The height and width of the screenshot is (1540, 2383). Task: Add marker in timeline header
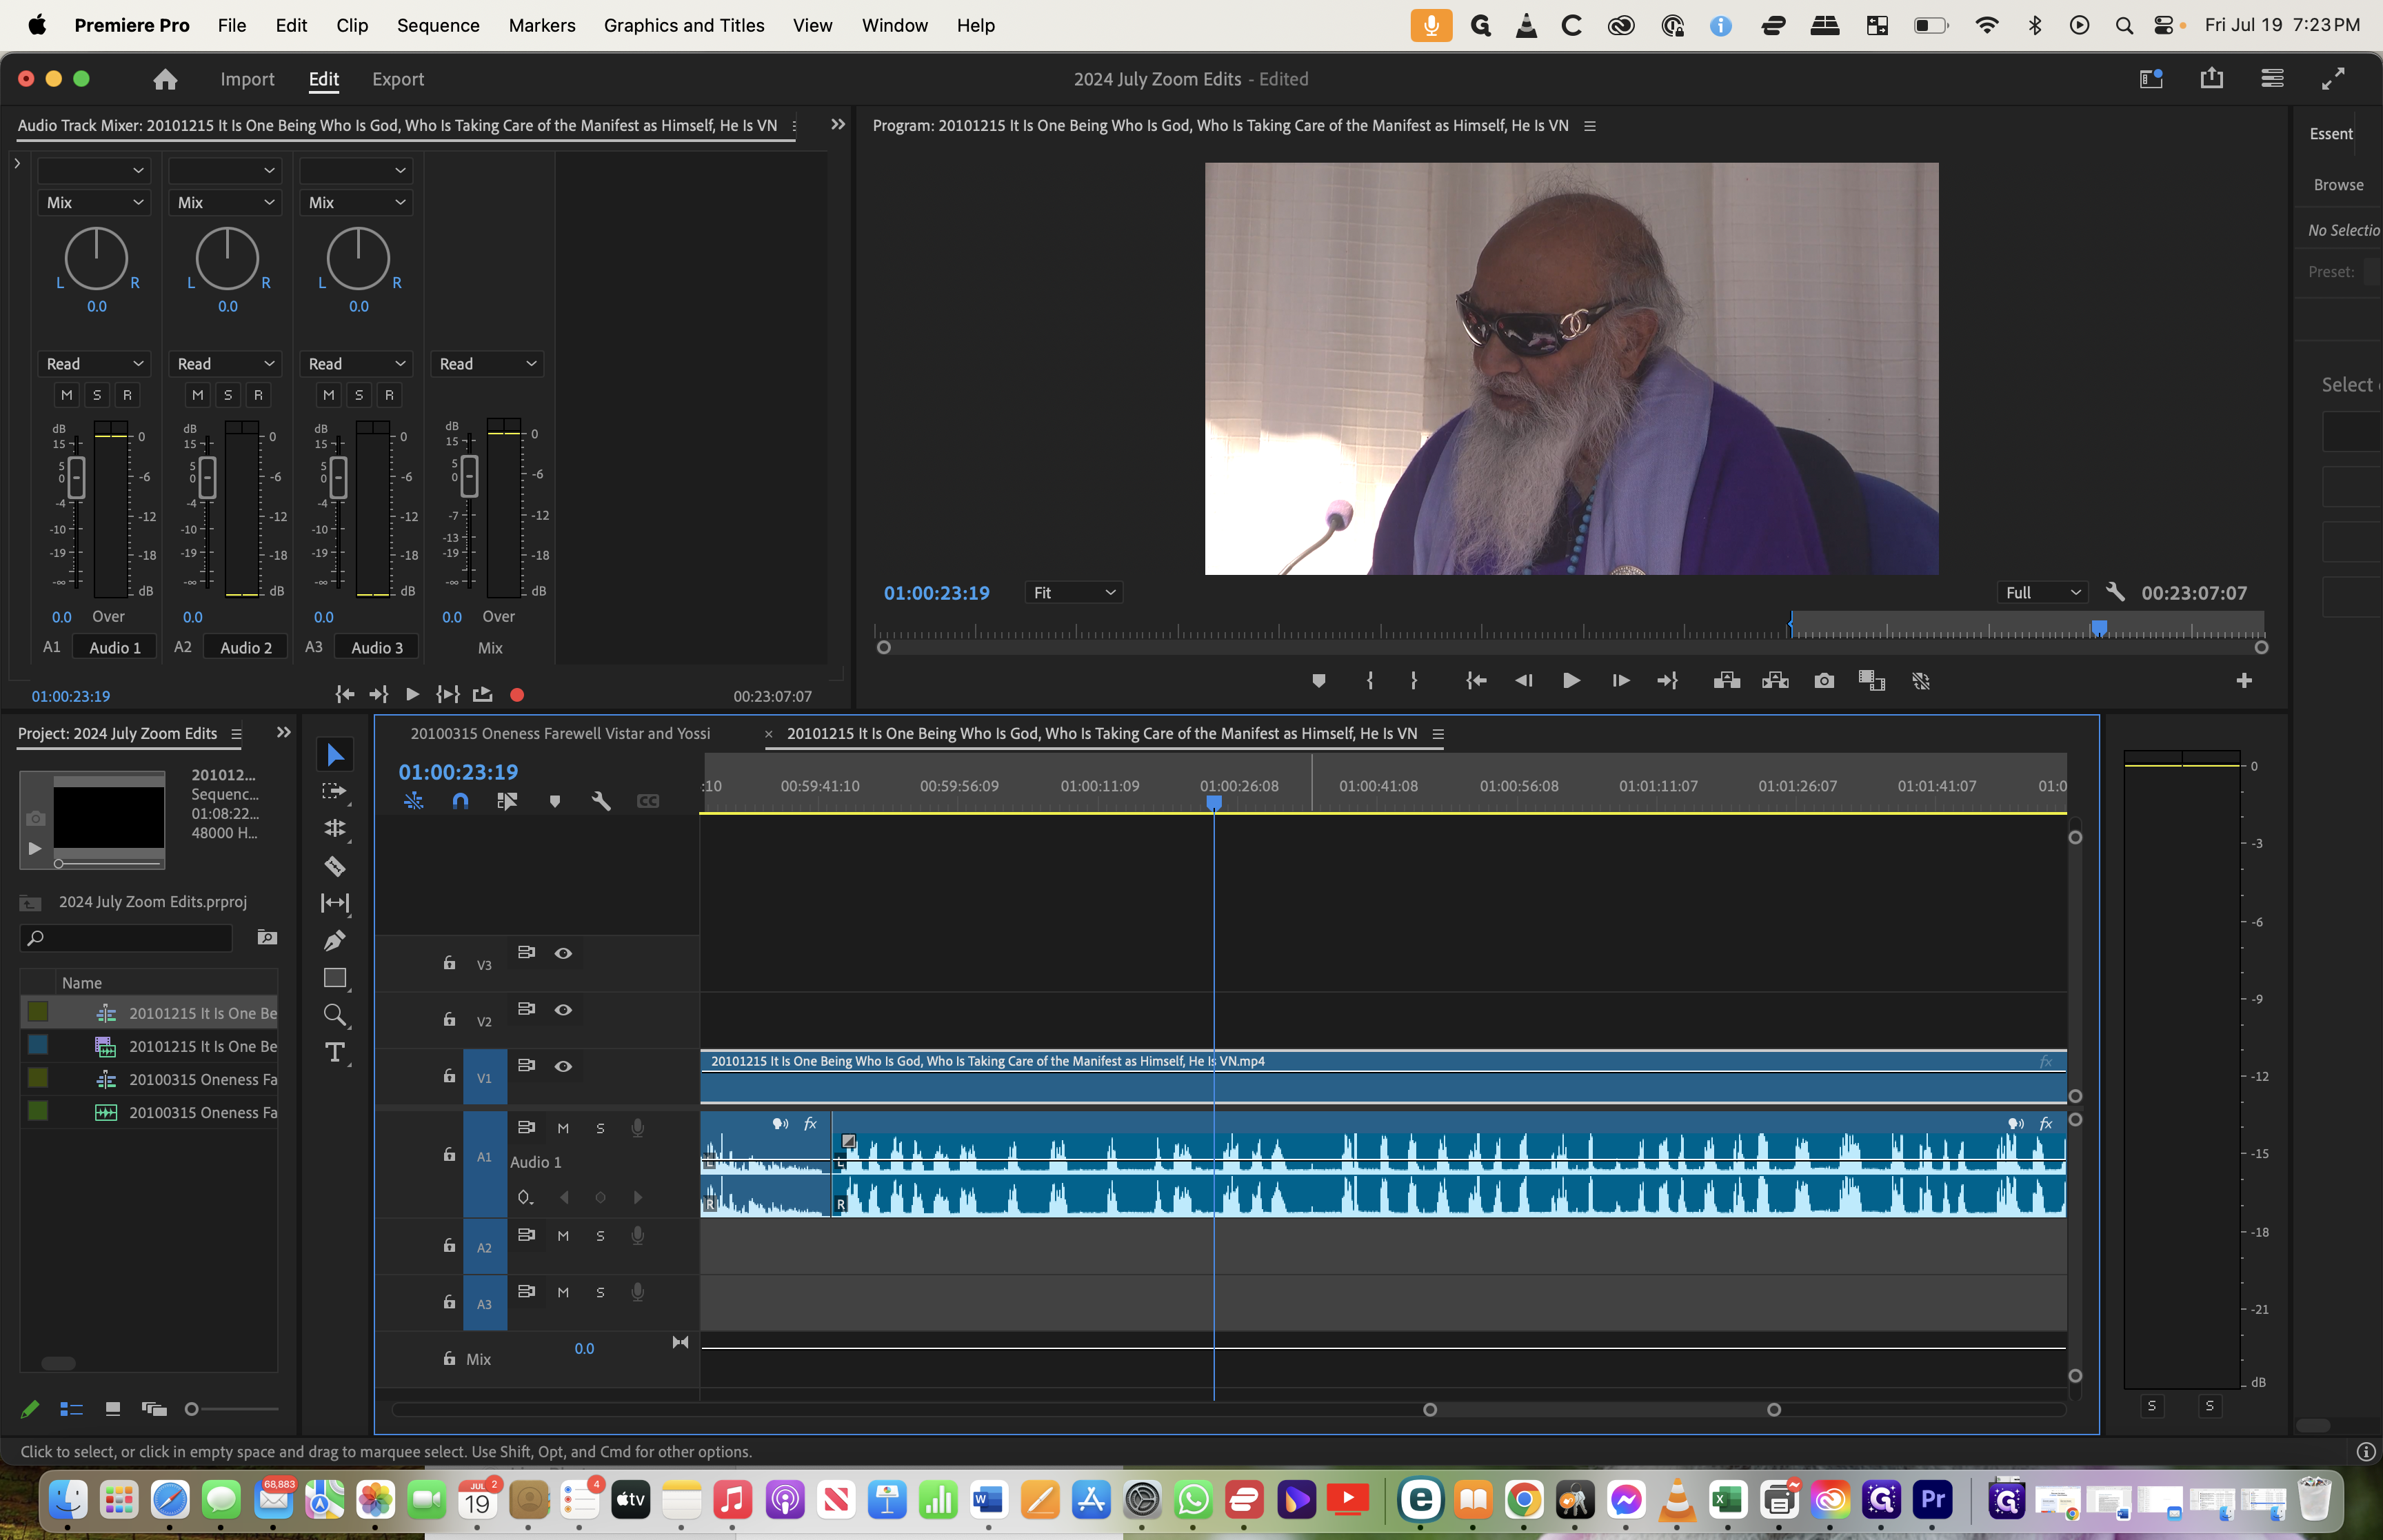pos(555,801)
